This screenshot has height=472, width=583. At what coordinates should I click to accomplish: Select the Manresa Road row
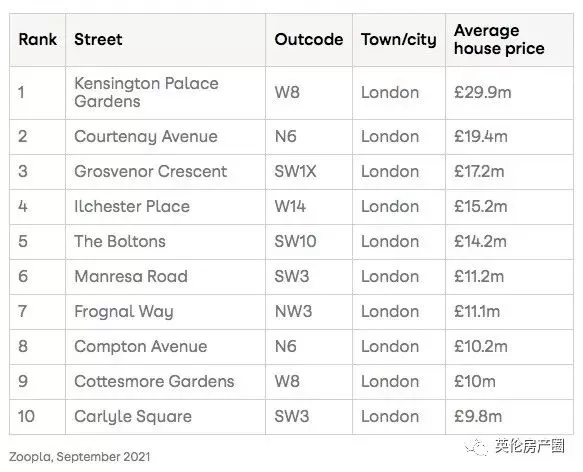tap(291, 277)
